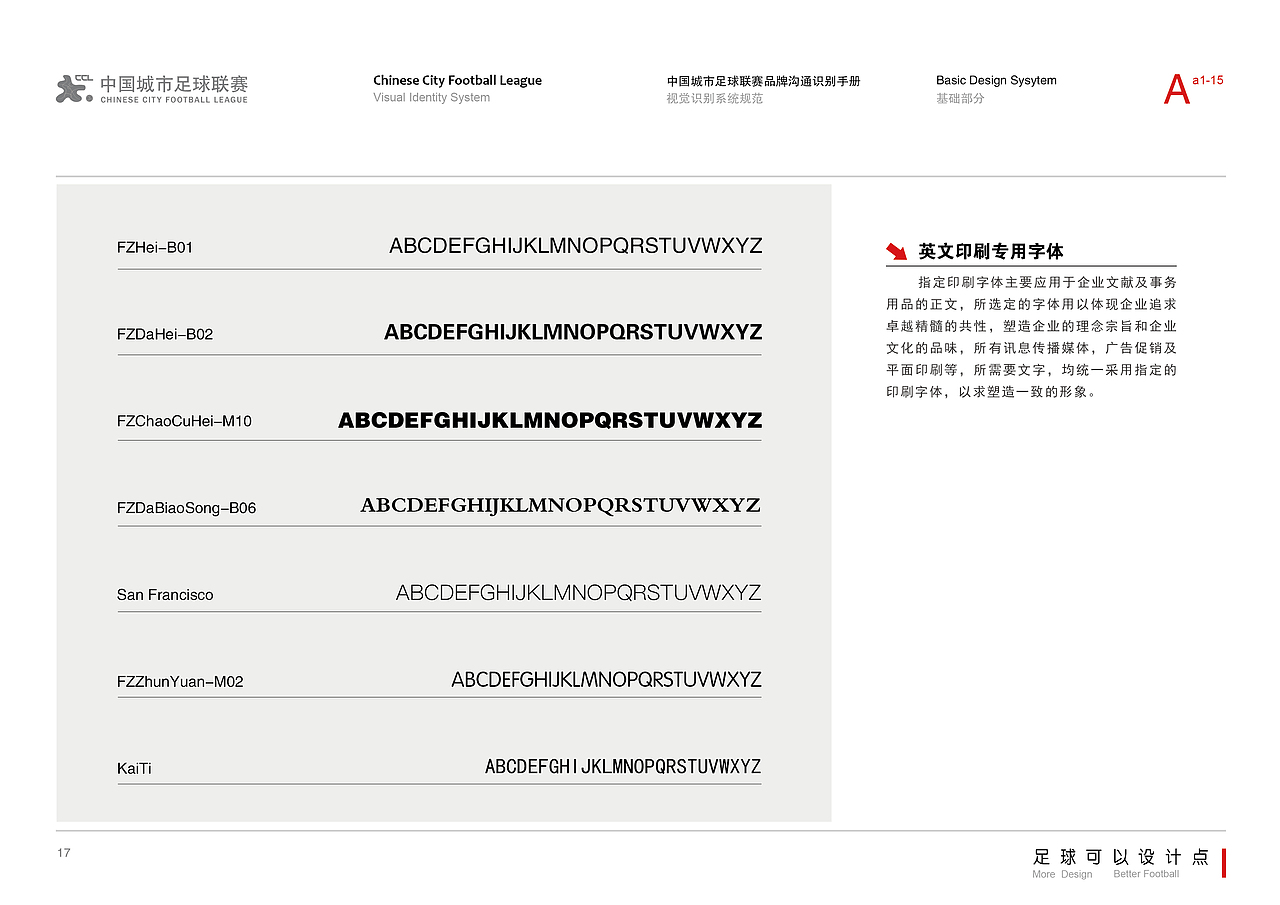
Task: Select the page number 17
Action: (x=63, y=853)
